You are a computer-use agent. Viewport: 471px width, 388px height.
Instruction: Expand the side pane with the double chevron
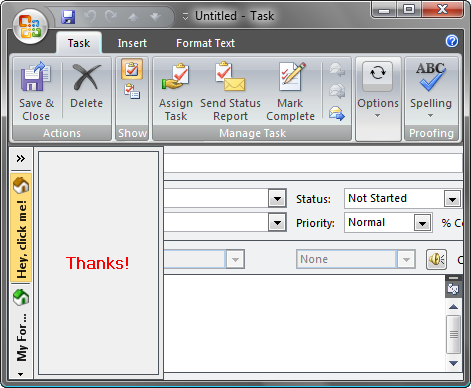[x=21, y=158]
